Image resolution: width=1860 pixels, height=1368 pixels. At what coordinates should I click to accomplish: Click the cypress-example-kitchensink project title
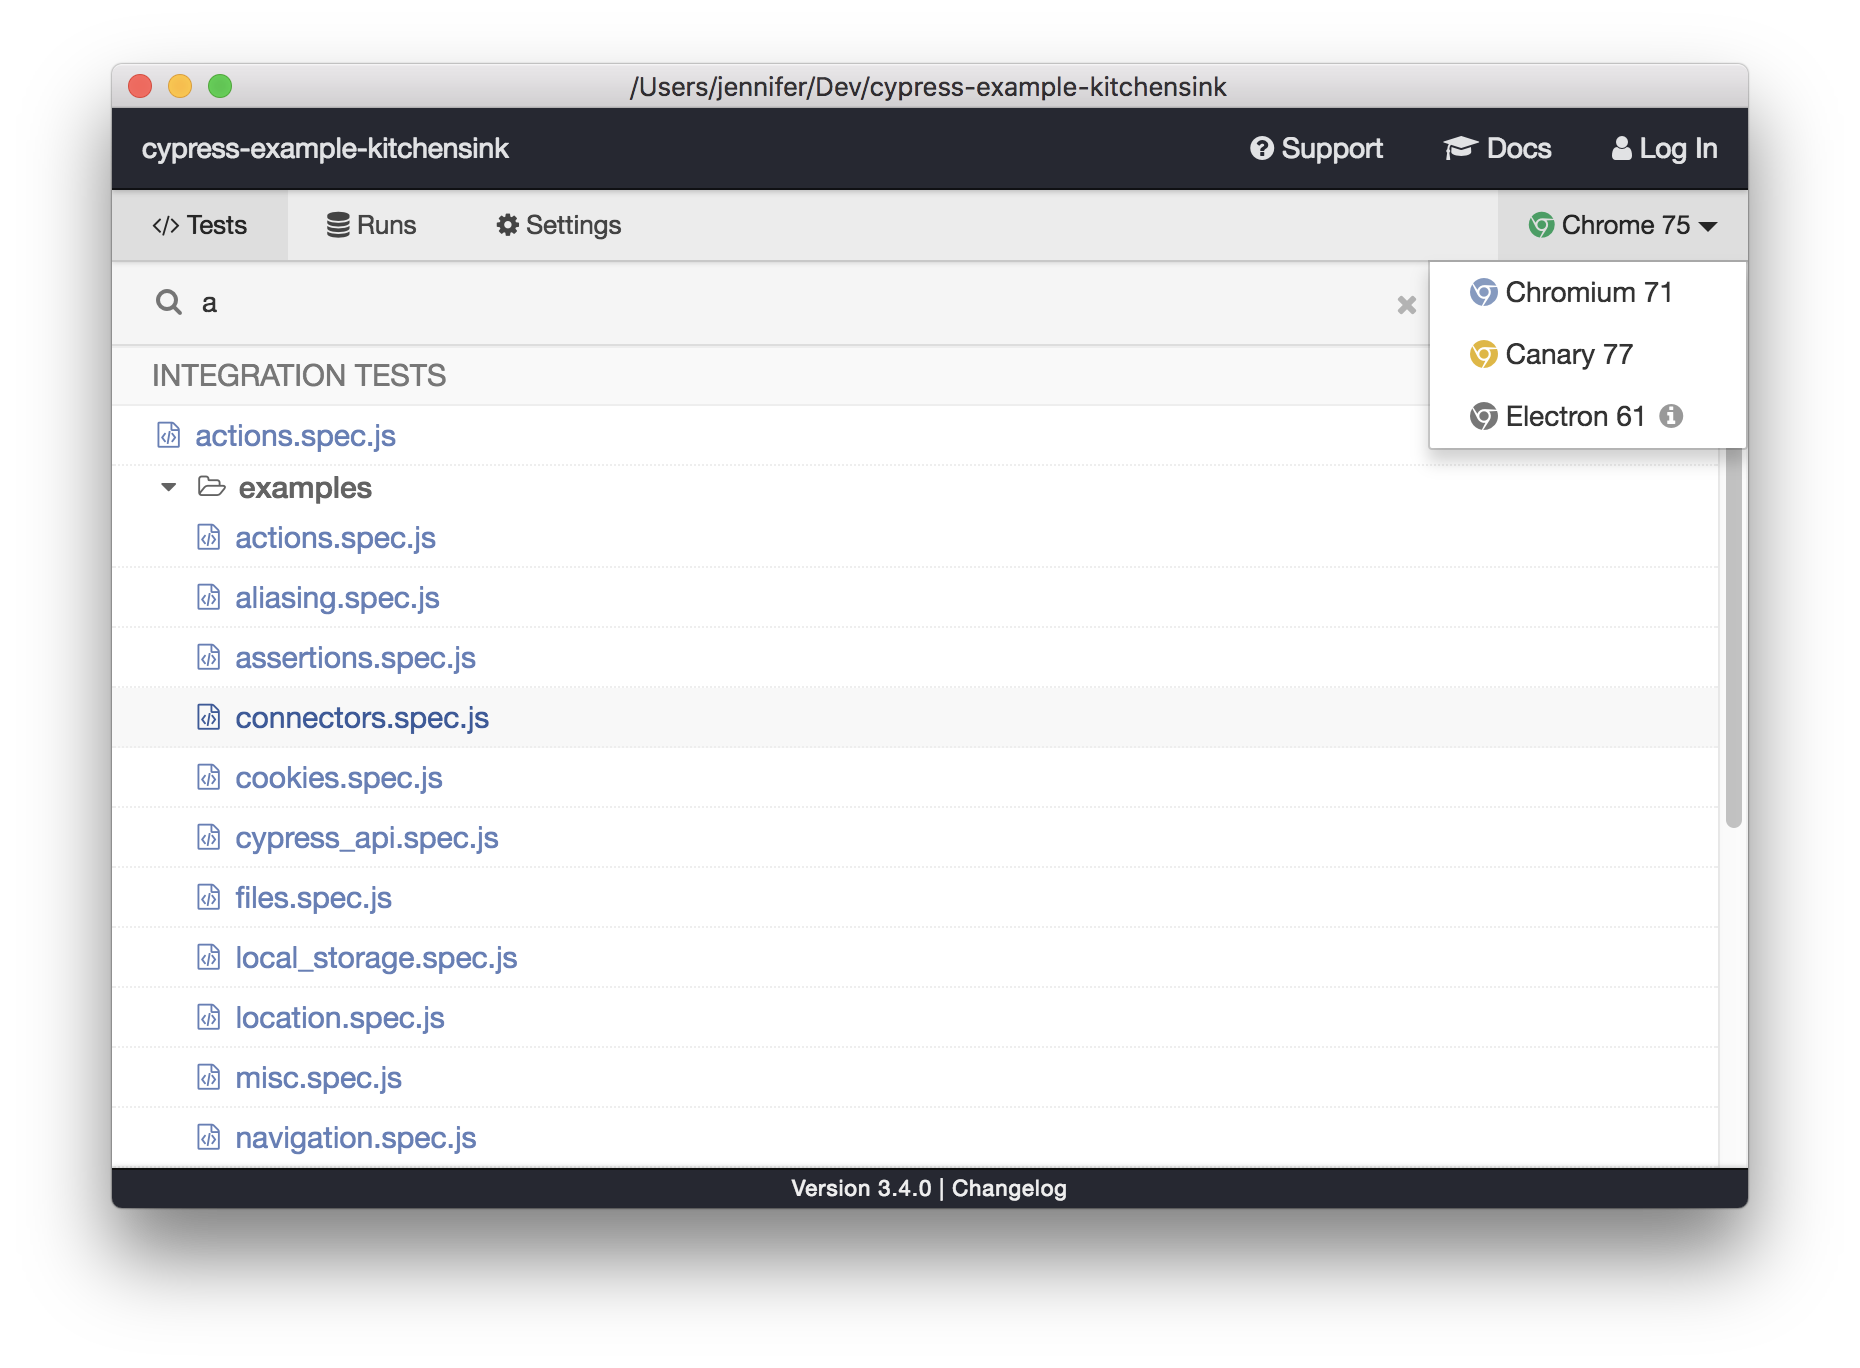click(325, 148)
